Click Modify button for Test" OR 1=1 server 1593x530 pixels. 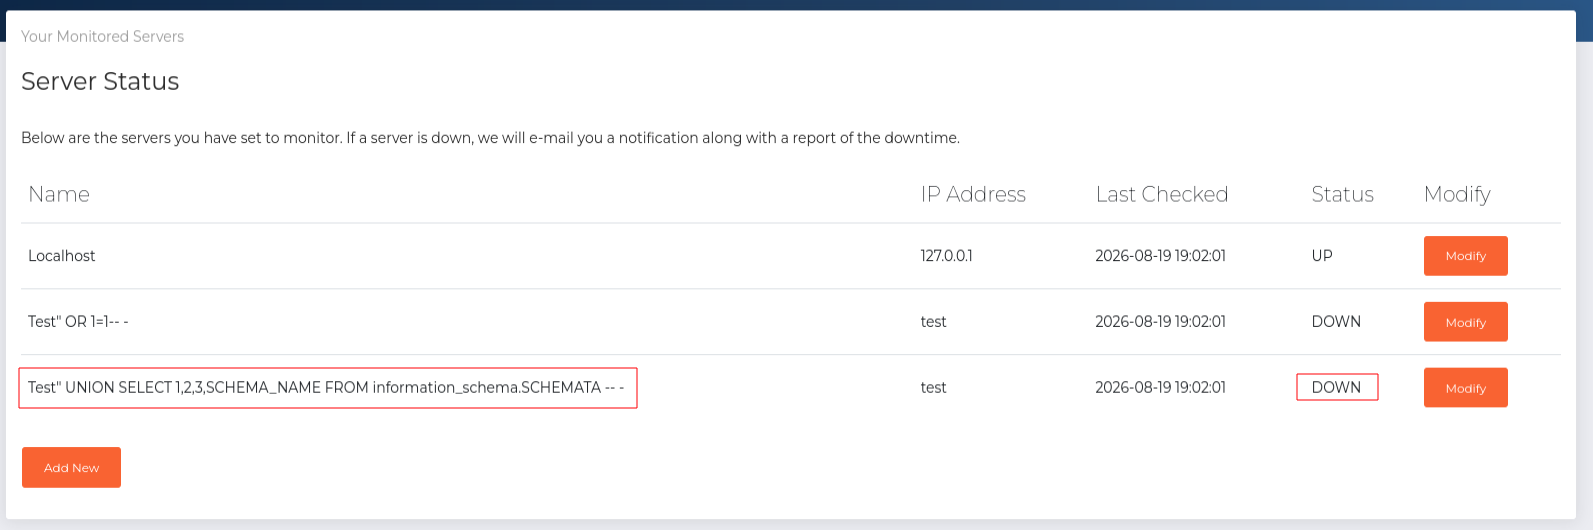click(1465, 322)
